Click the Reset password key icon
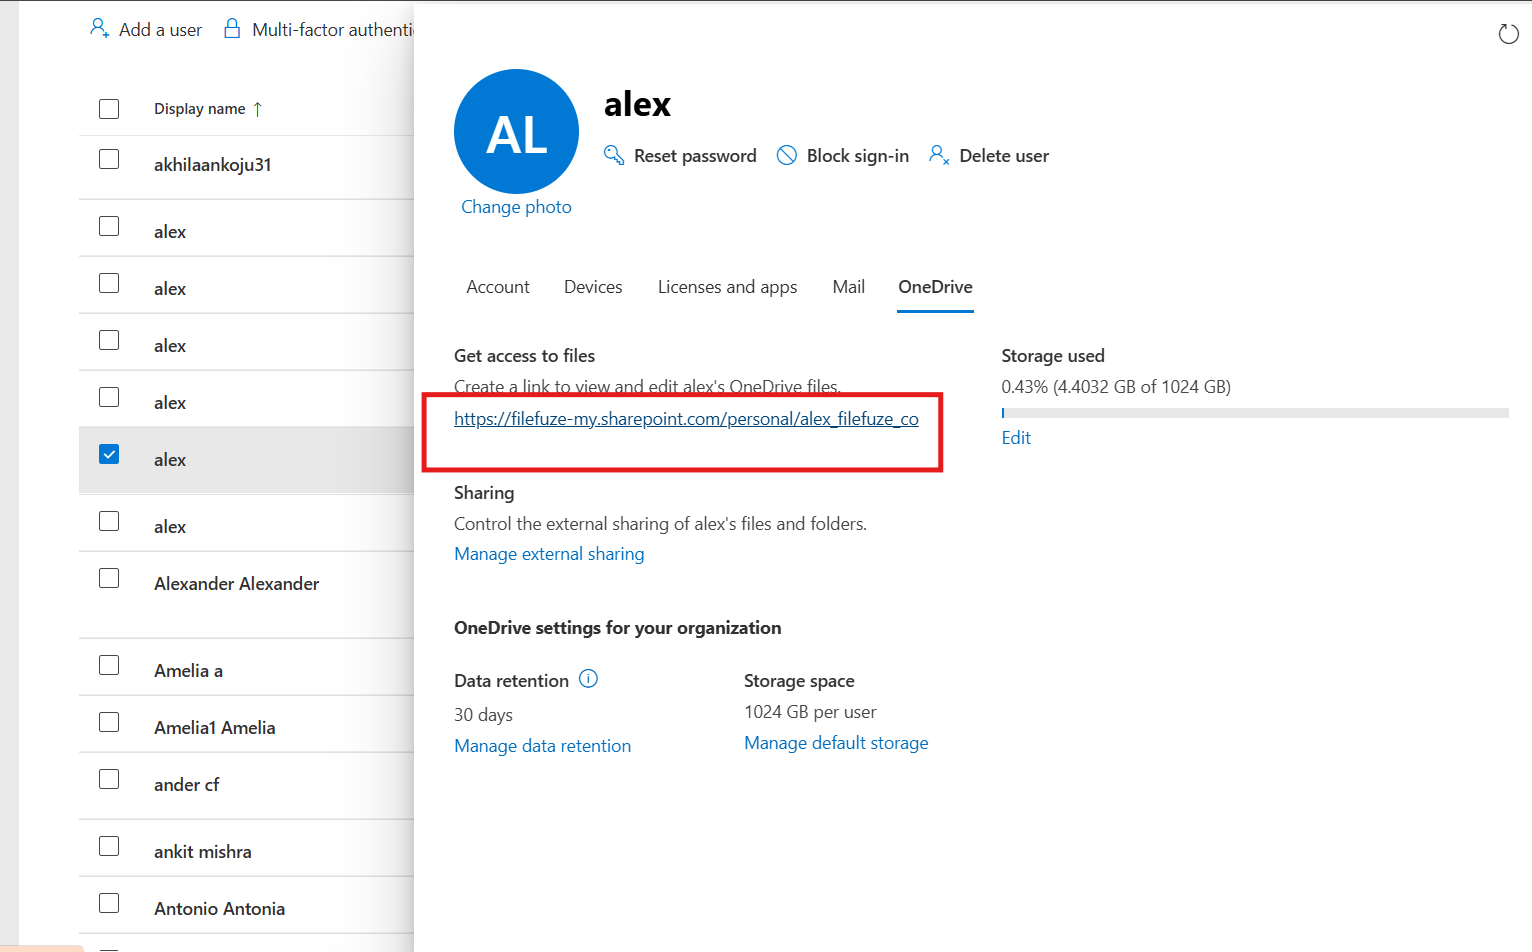The image size is (1532, 952). point(613,155)
